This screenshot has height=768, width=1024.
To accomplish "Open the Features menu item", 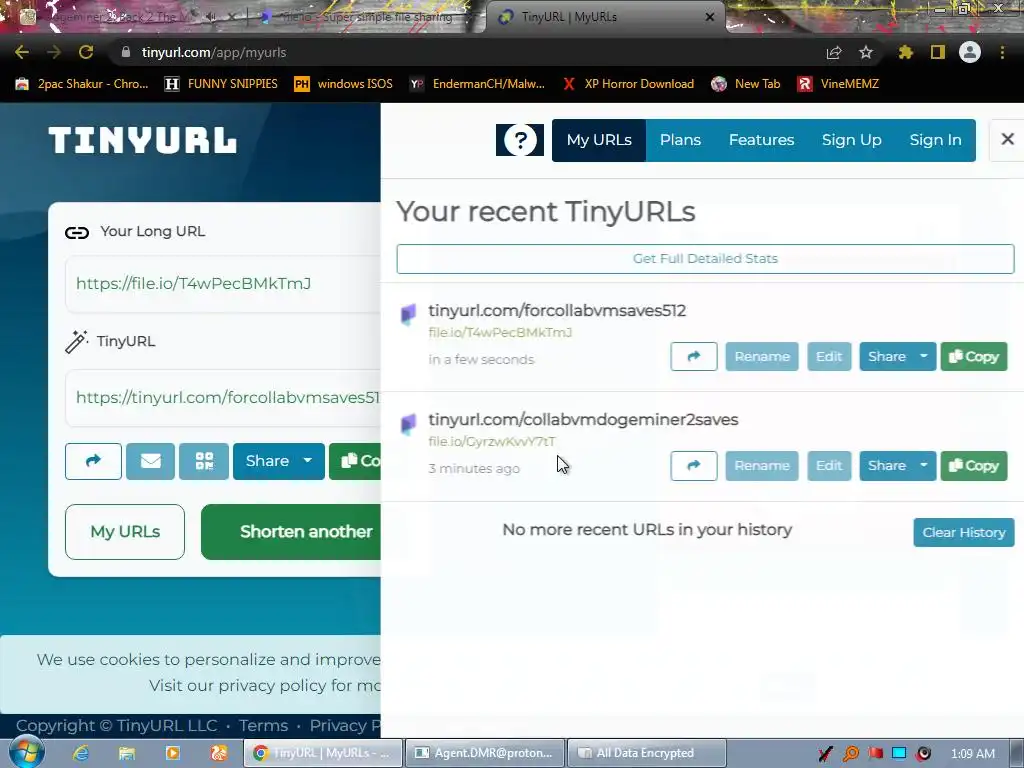I will [761, 140].
